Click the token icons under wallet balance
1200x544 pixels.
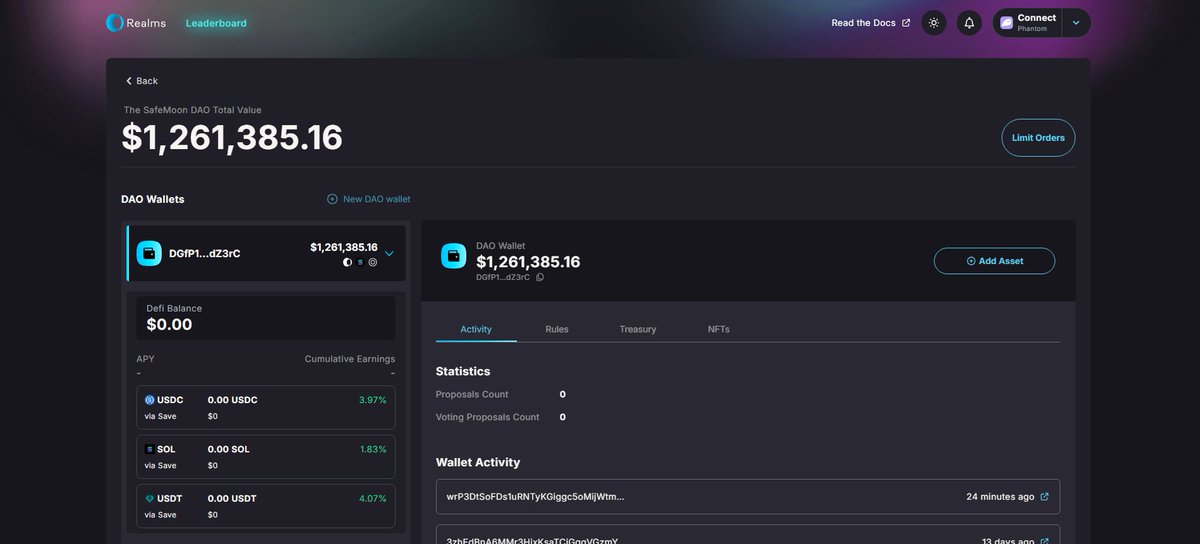pyautogui.click(x=360, y=262)
